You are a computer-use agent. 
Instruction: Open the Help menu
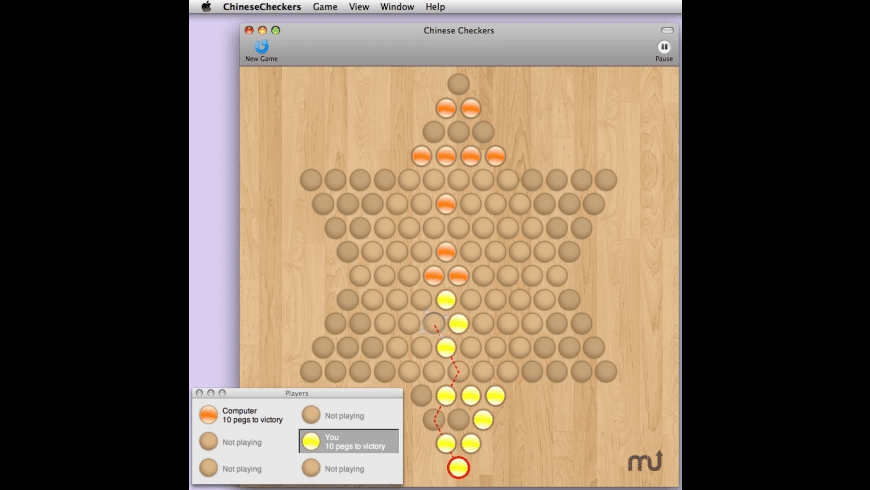click(435, 7)
